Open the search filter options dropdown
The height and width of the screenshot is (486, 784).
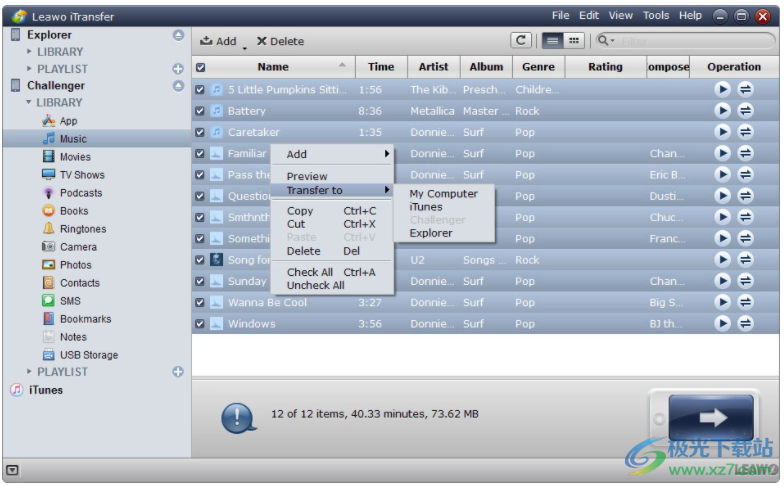pyautogui.click(x=606, y=40)
